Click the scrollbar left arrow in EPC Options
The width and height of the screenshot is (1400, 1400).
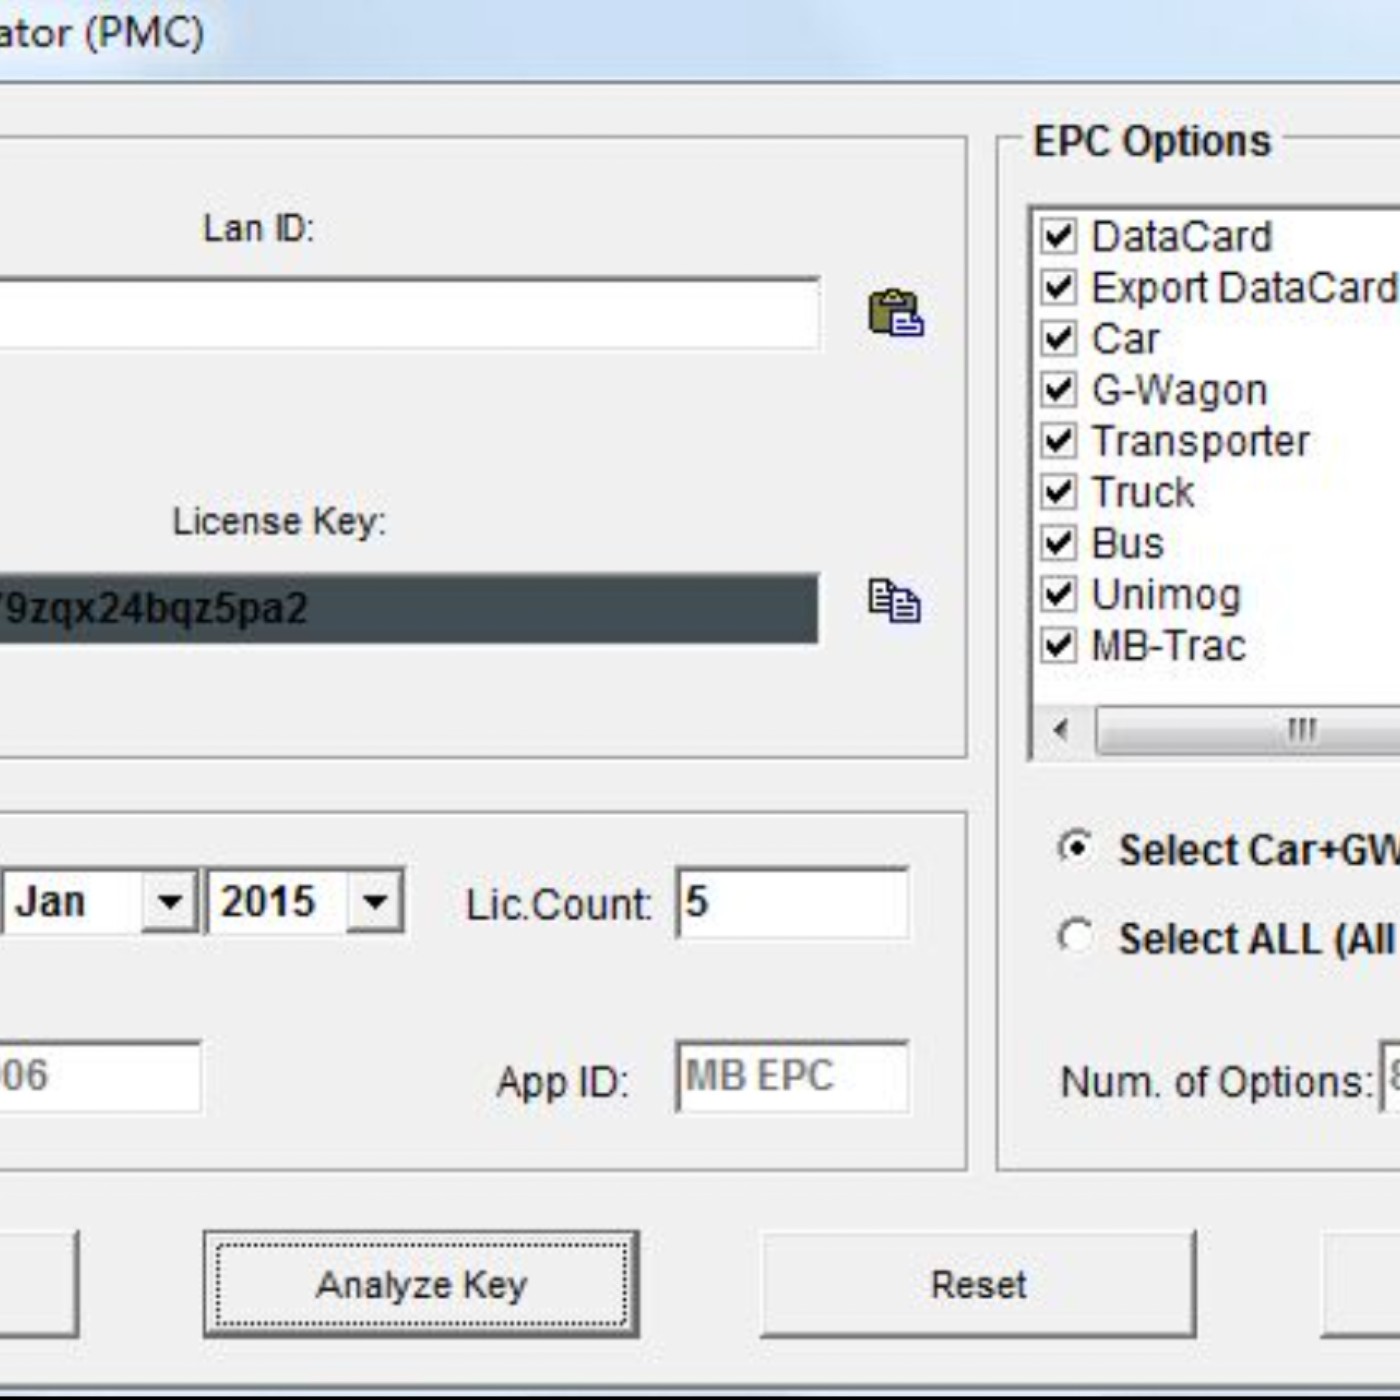[x=1061, y=729]
